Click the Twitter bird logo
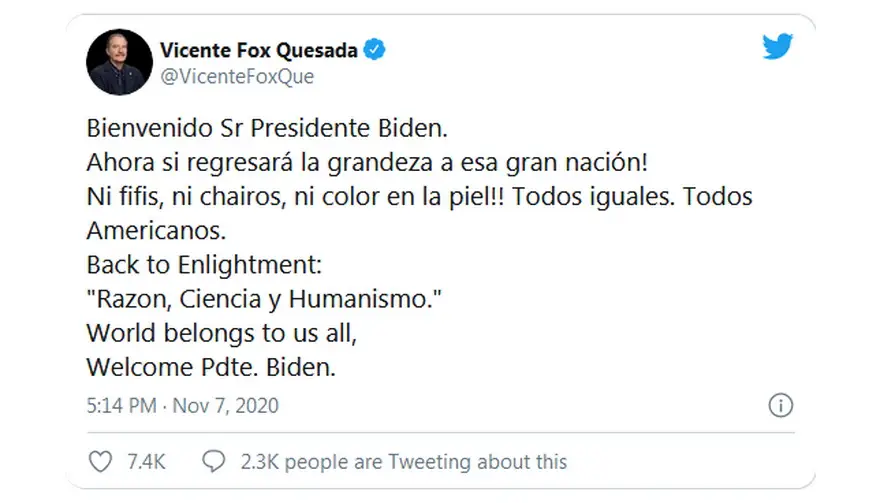This screenshot has height=503, width=880. [x=777, y=46]
